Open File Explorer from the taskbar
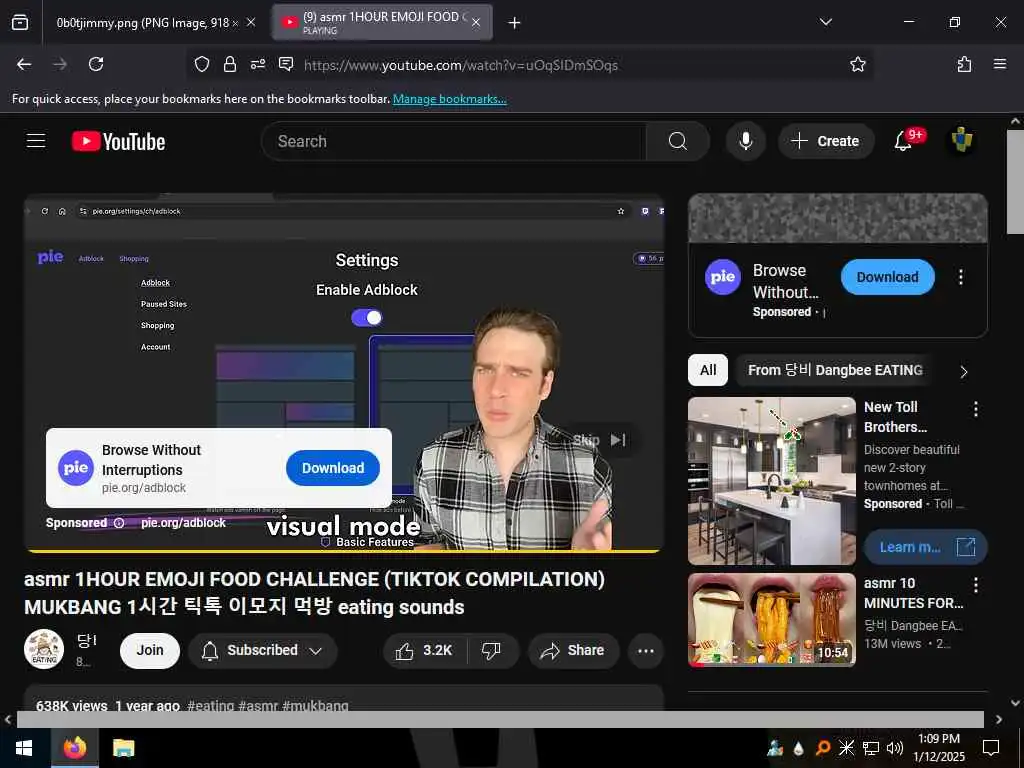This screenshot has width=1024, height=768. [x=123, y=748]
